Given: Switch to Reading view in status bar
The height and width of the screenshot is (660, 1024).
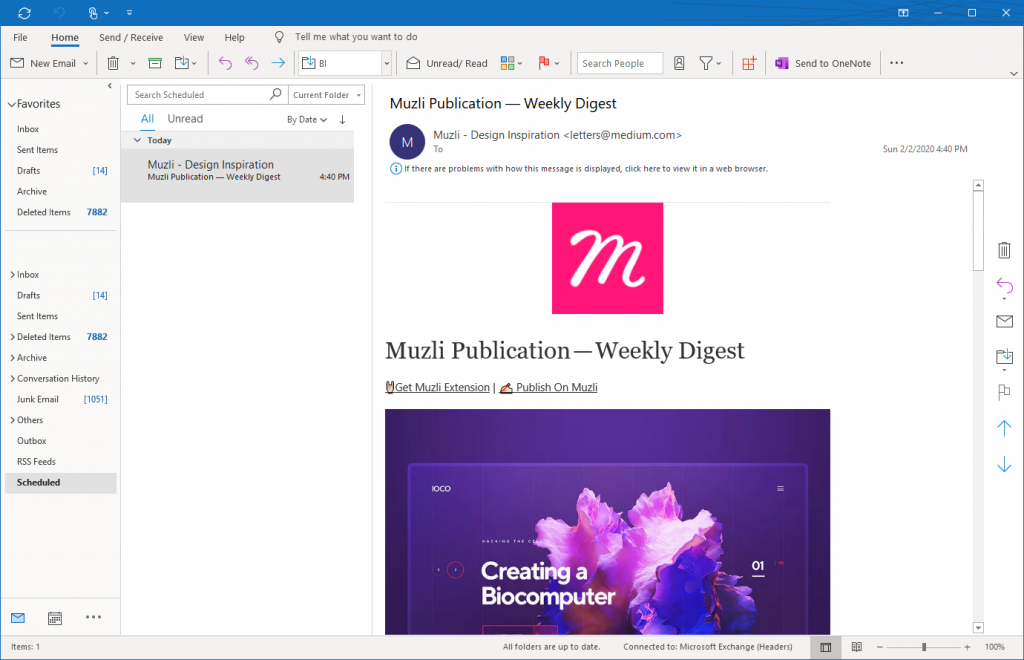Looking at the screenshot, I should [856, 647].
